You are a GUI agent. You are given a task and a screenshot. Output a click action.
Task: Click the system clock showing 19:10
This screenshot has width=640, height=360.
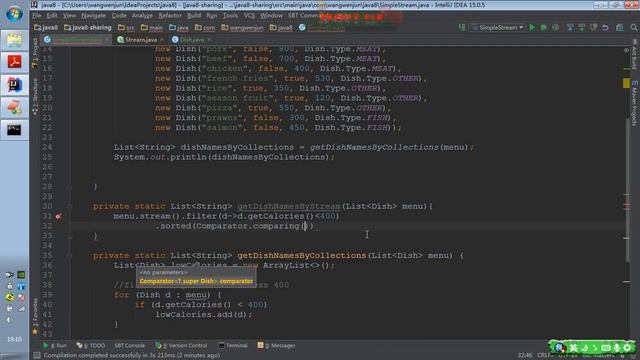(x=14, y=339)
